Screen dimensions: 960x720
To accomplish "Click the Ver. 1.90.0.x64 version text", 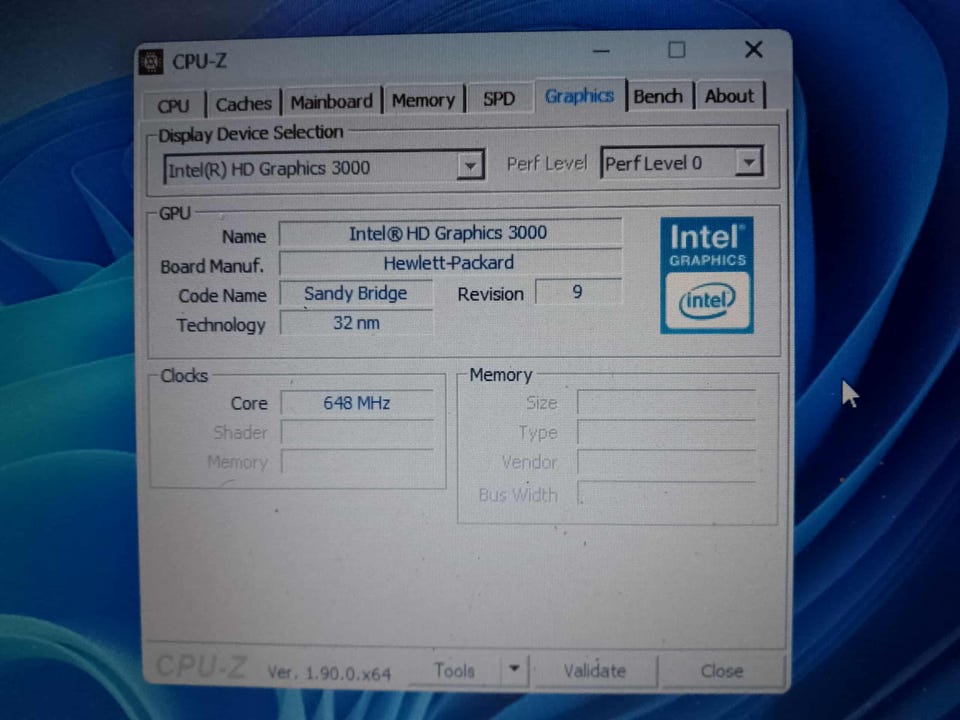I will (x=329, y=673).
